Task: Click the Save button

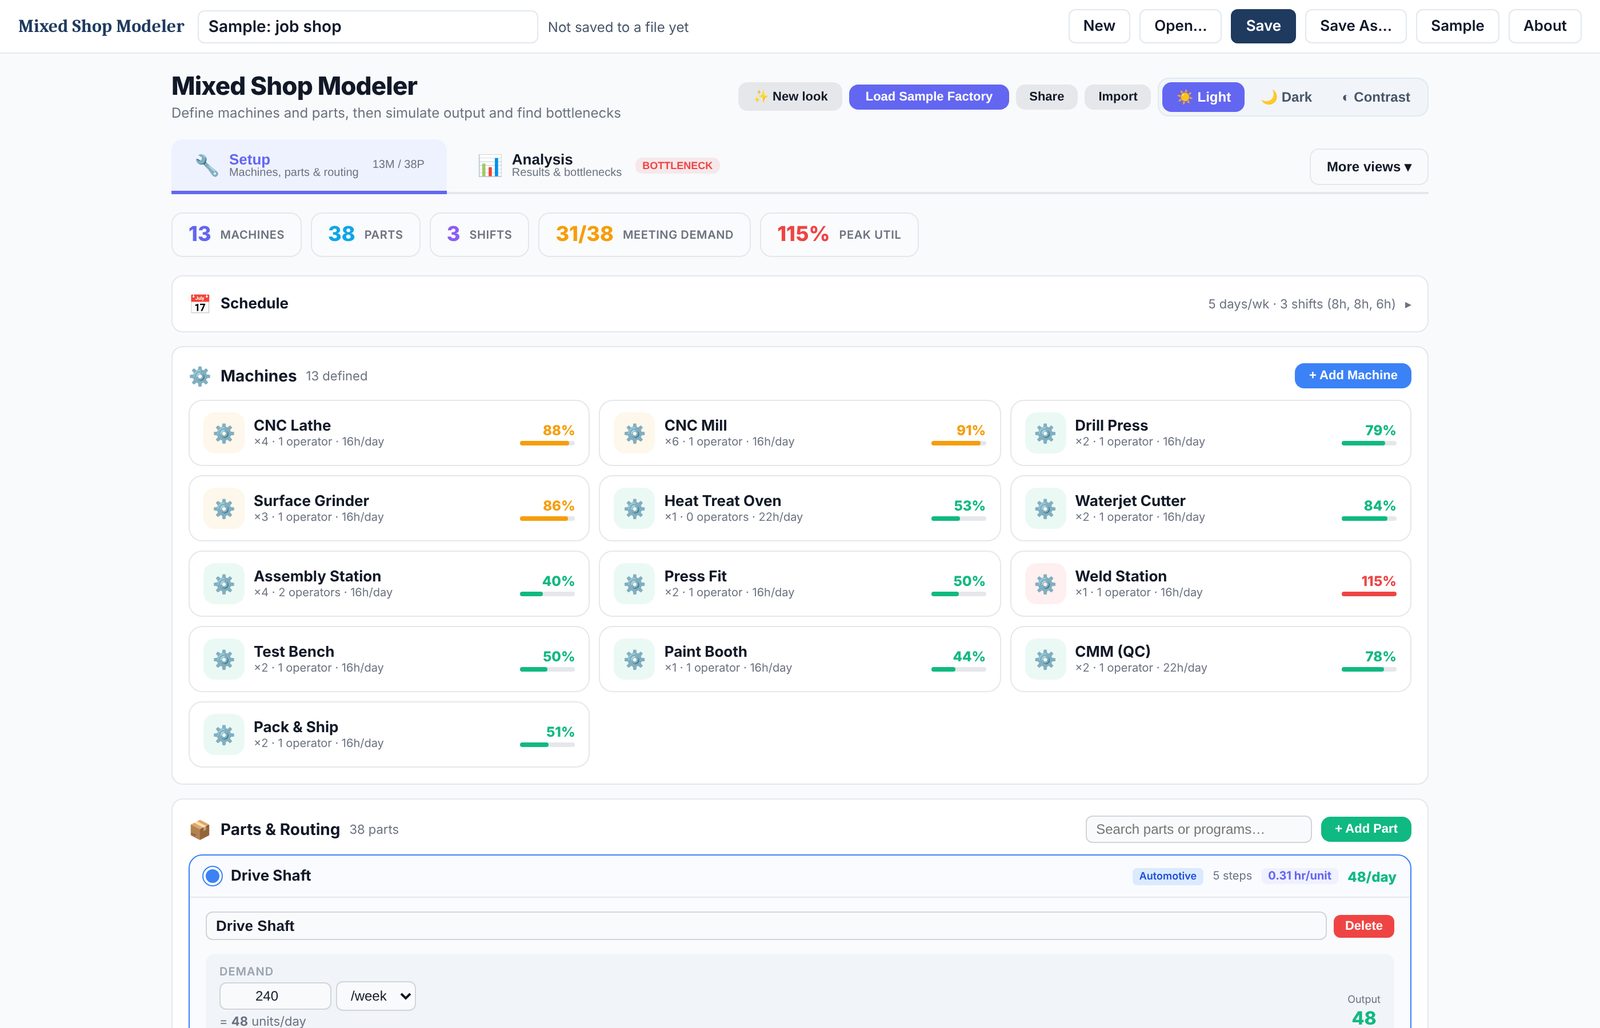Action: 1263,26
